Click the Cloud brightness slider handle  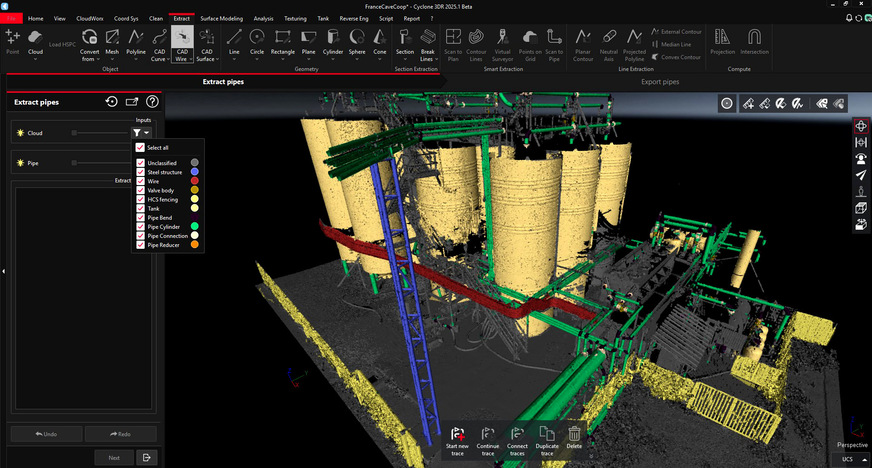click(x=74, y=132)
